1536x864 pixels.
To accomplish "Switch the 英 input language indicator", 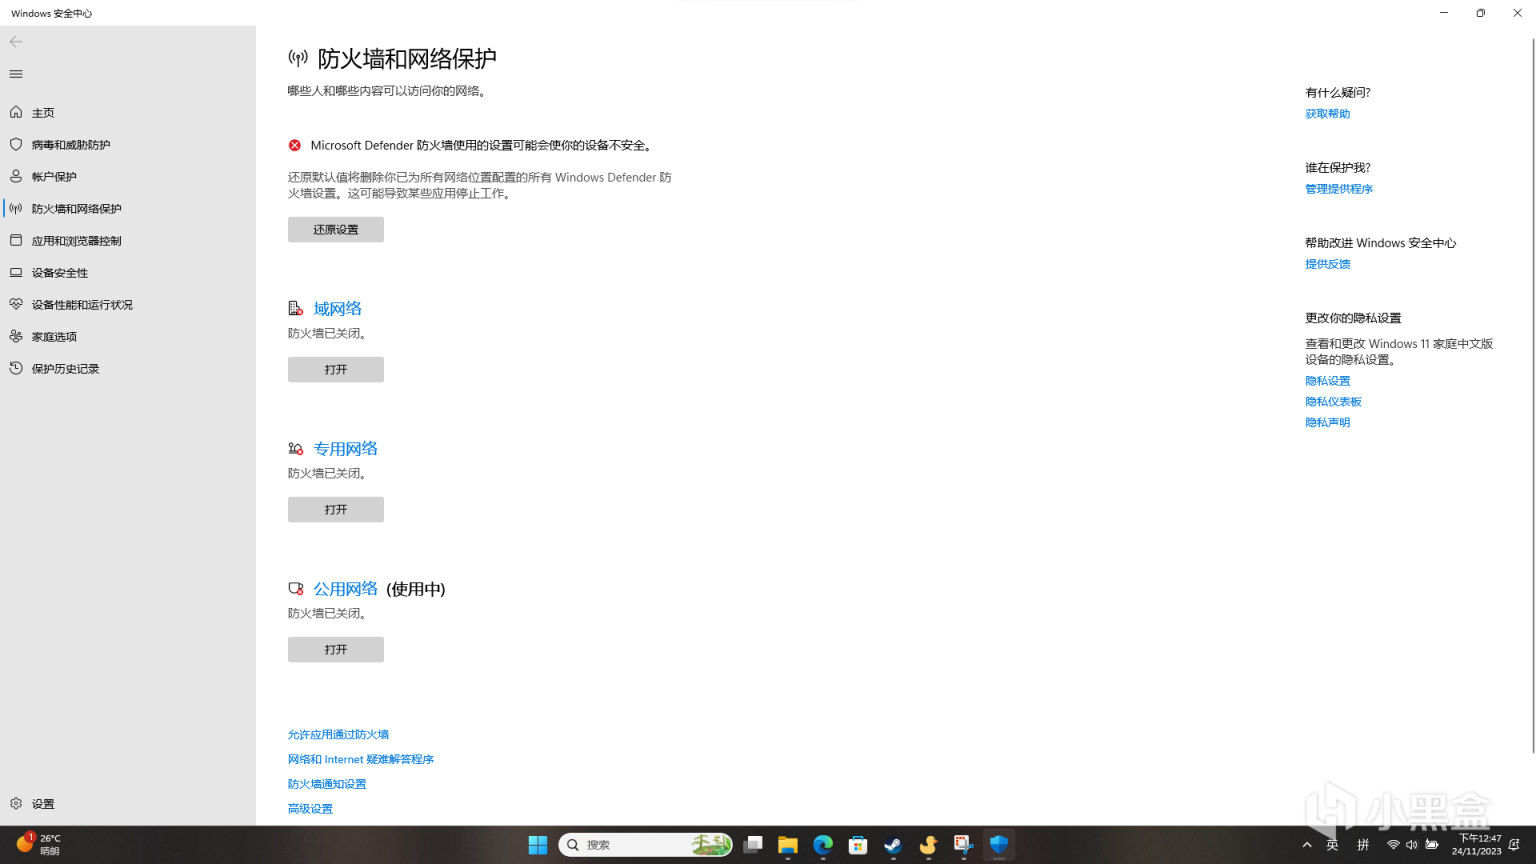I will [1332, 845].
